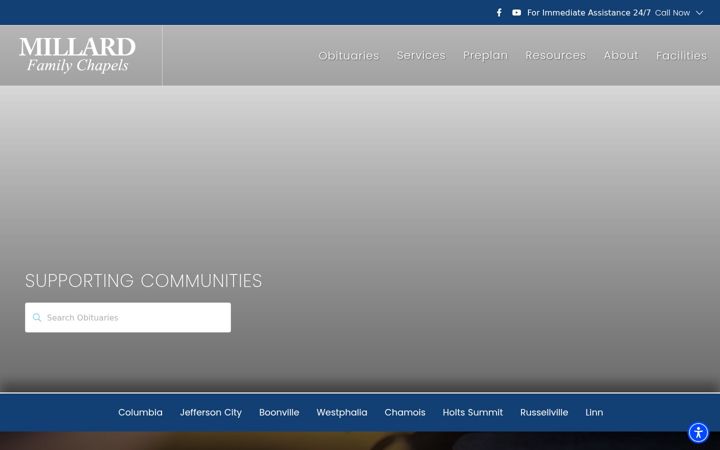Screen dimensions: 720x450
Task: Select the Chamois location link
Action: click(x=405, y=412)
